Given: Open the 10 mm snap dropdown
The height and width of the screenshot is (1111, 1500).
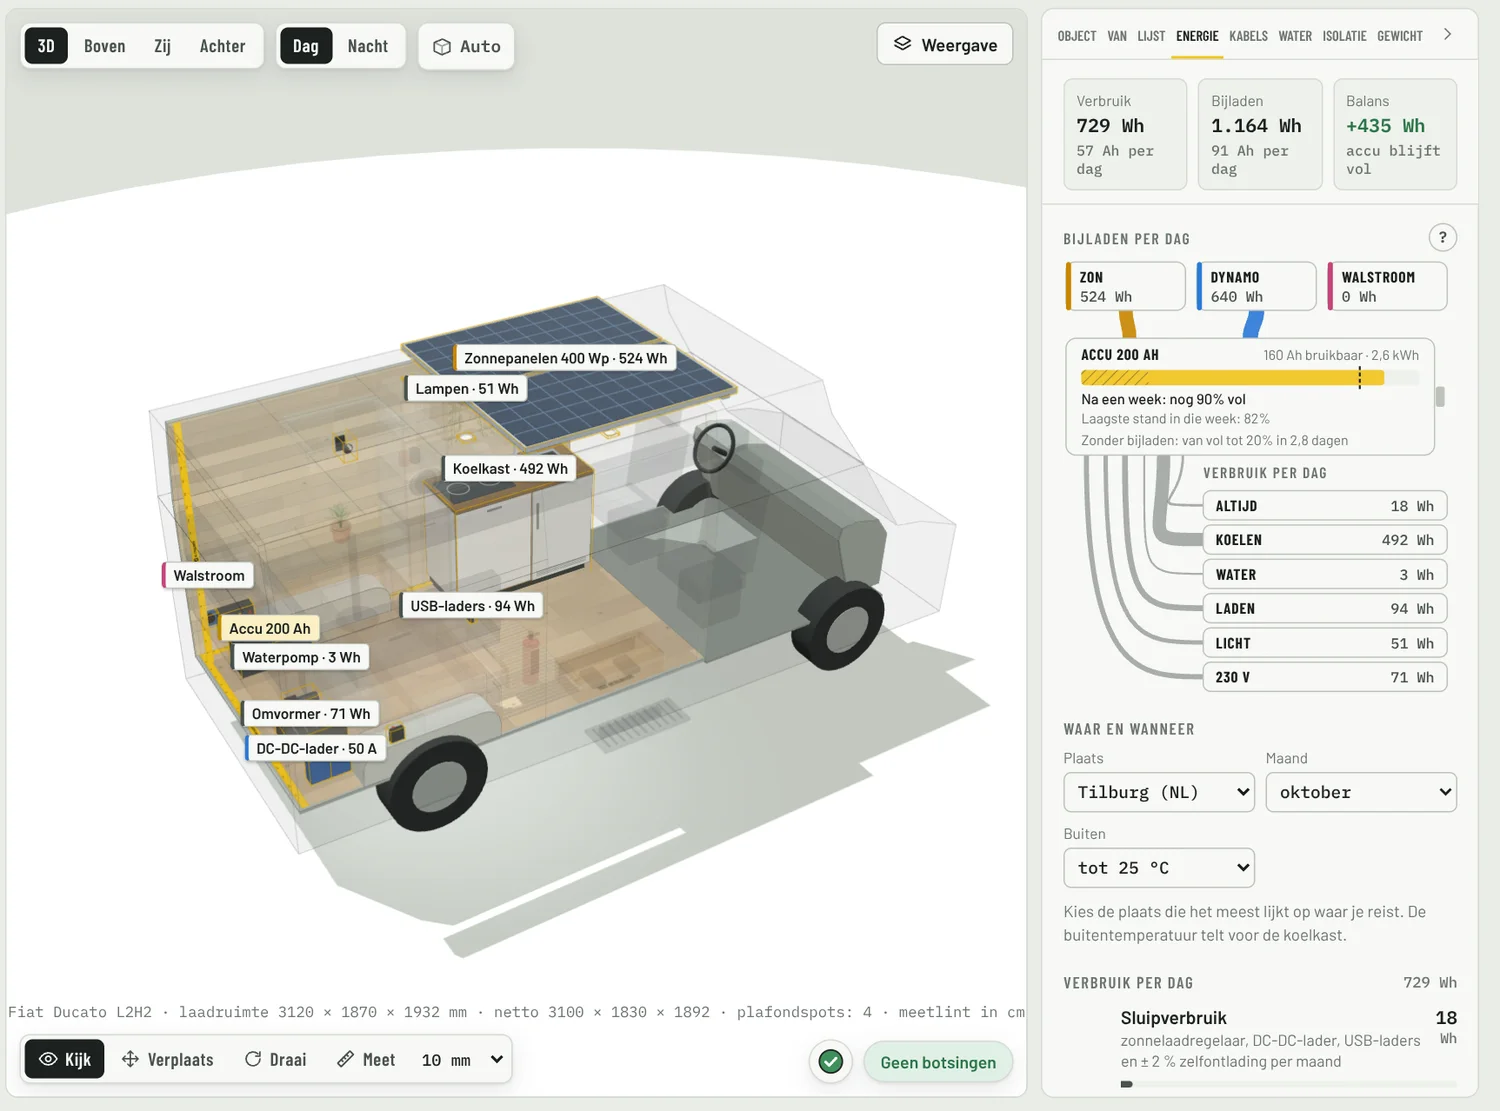Looking at the screenshot, I should tap(462, 1059).
